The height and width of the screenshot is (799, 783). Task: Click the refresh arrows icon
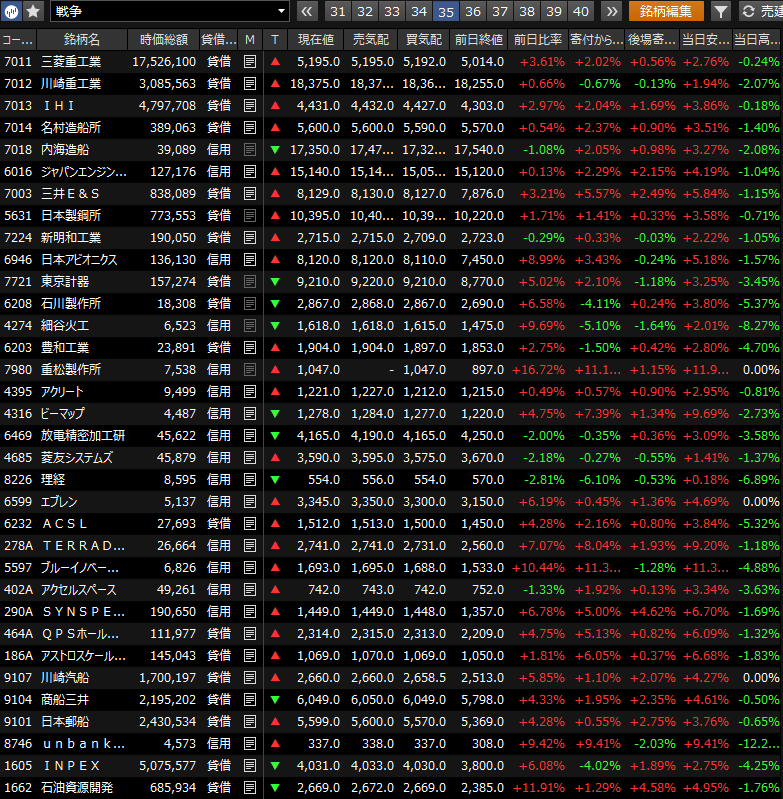click(x=748, y=12)
